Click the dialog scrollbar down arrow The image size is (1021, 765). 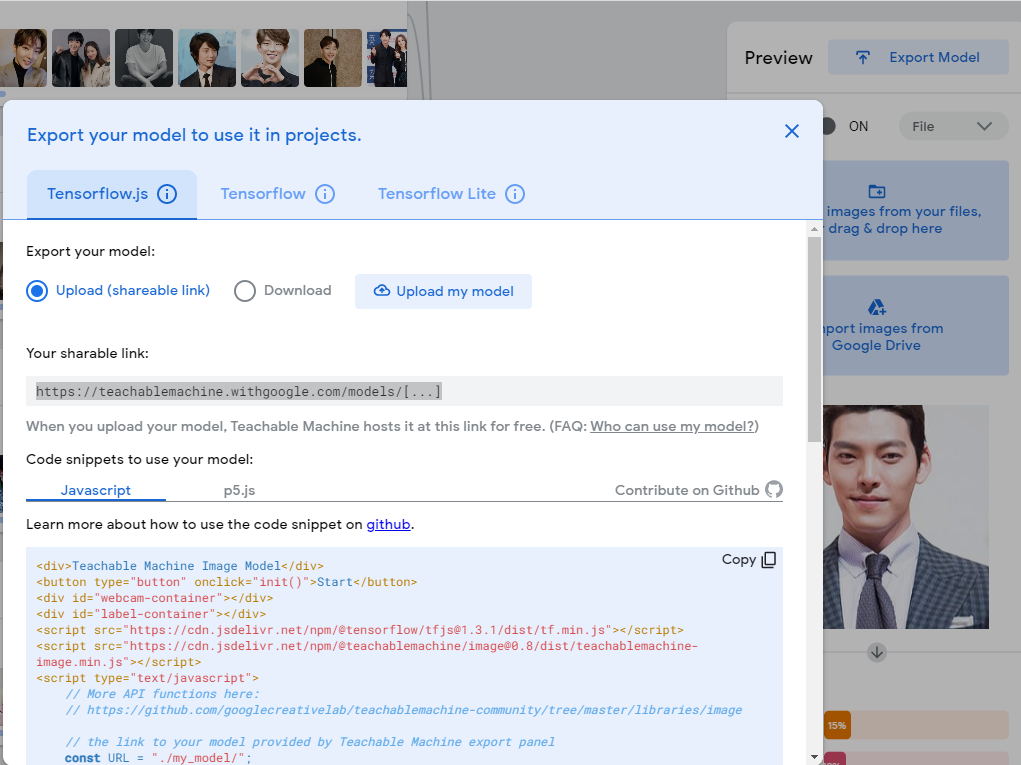pos(814,757)
